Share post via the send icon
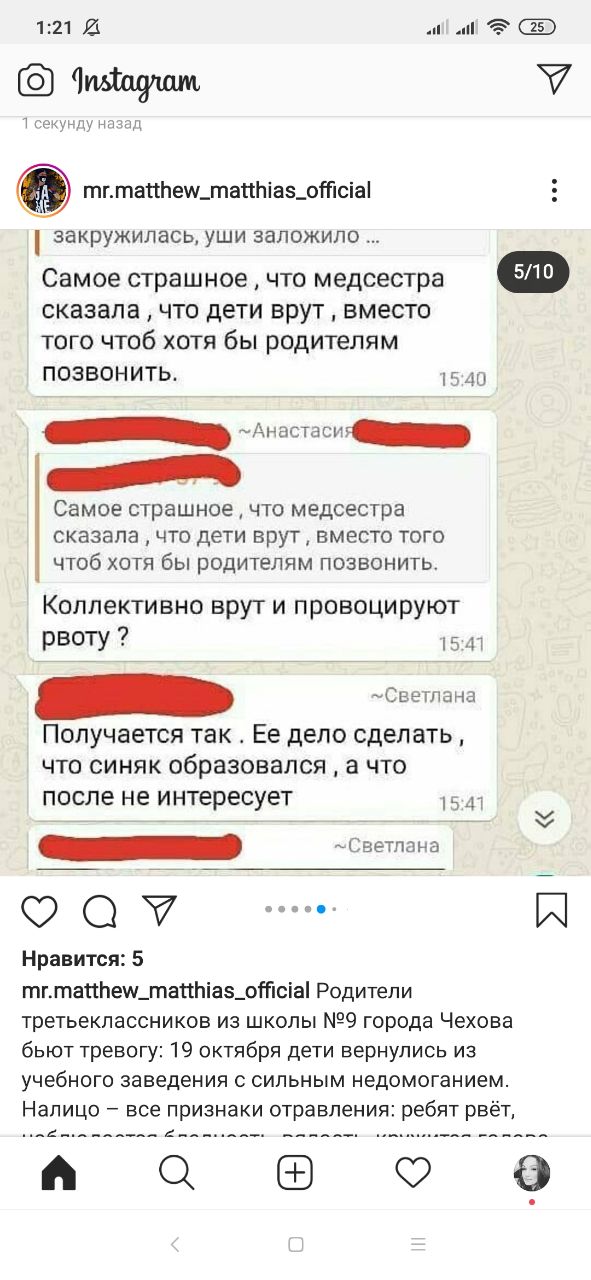The width and height of the screenshot is (591, 1280). 159,909
